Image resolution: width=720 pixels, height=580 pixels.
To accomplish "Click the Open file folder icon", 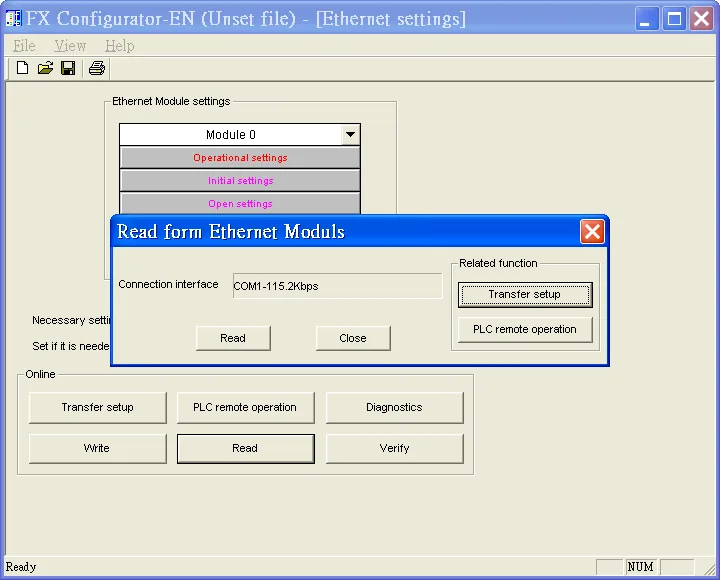I will click(45, 68).
